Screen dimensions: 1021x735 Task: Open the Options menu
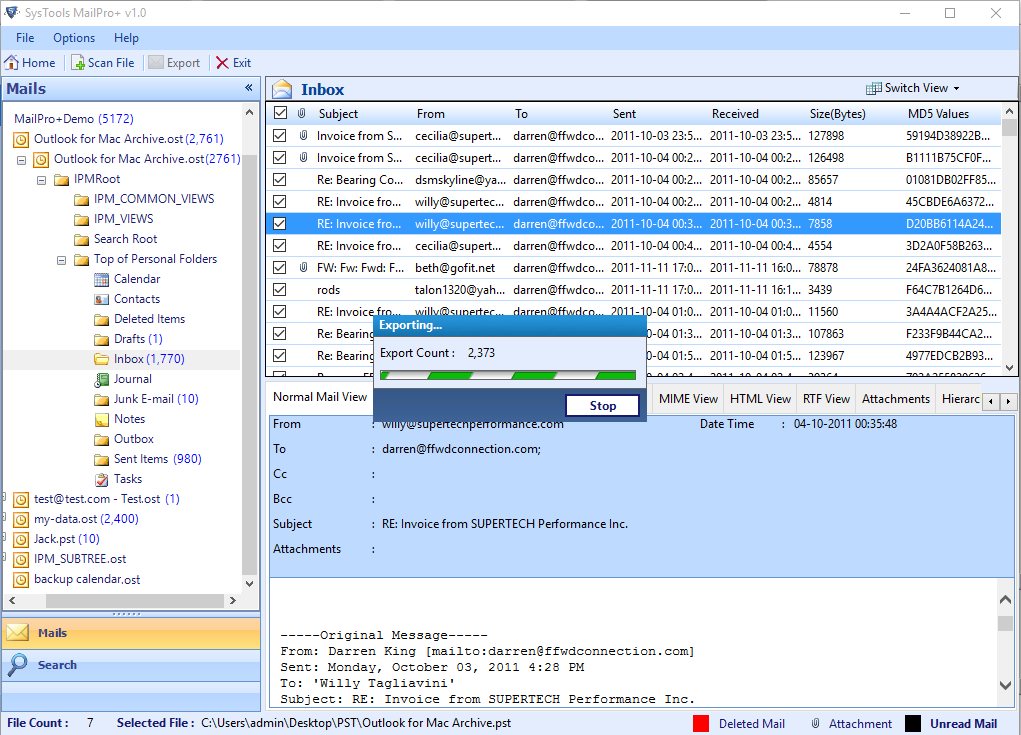pyautogui.click(x=74, y=38)
